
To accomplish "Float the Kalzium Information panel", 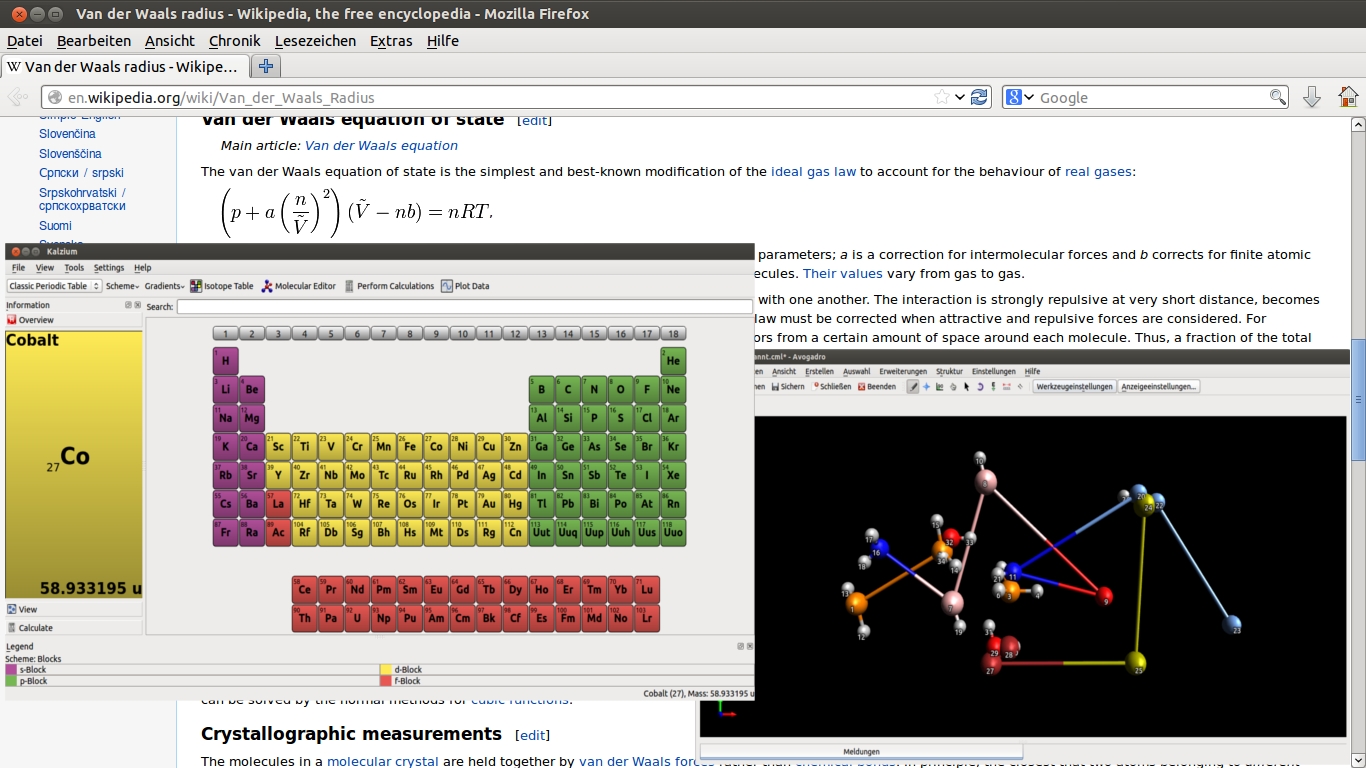I will tap(128, 305).
